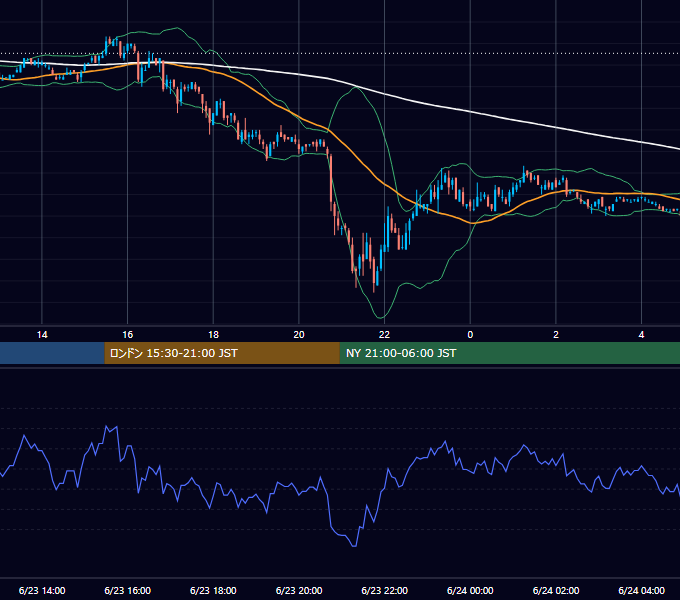
Task: Click the oscillator's highest peak before 16:00
Action: click(x=107, y=427)
